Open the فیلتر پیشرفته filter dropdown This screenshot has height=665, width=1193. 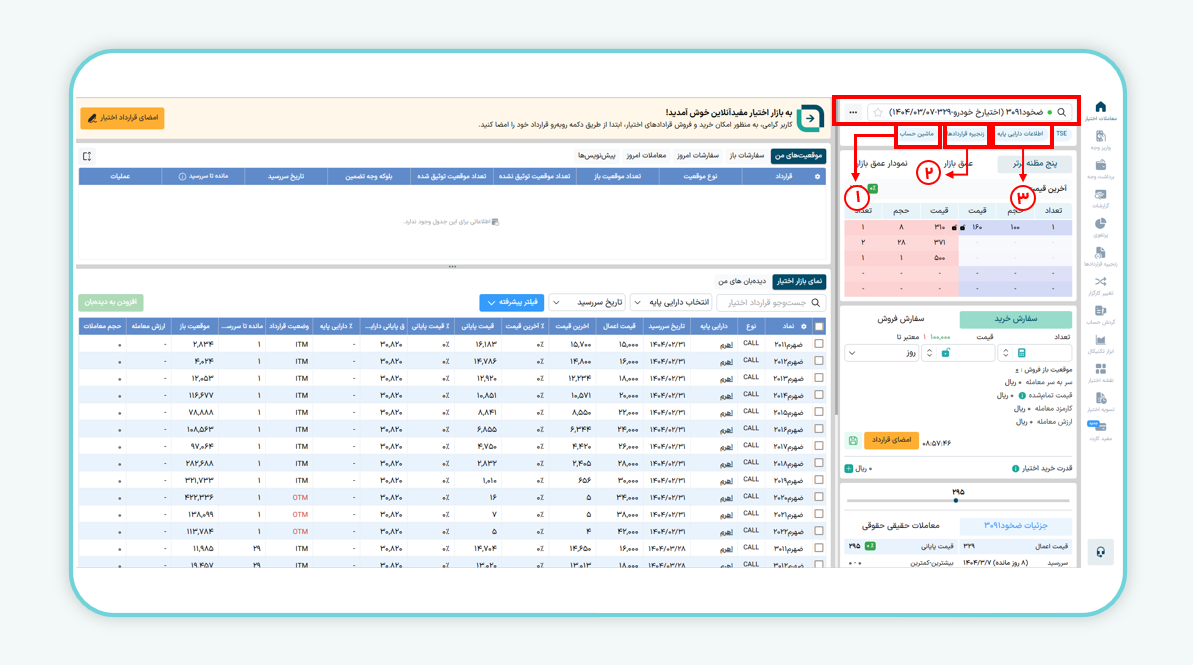pyautogui.click(x=512, y=302)
